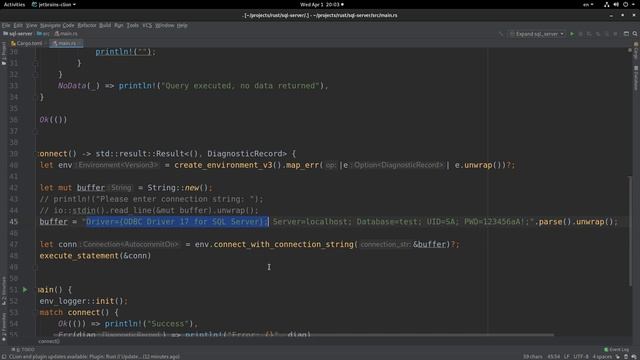Click the connect() breadcrumb below the editor
The height and width of the screenshot is (360, 640).
pyautogui.click(x=49, y=341)
